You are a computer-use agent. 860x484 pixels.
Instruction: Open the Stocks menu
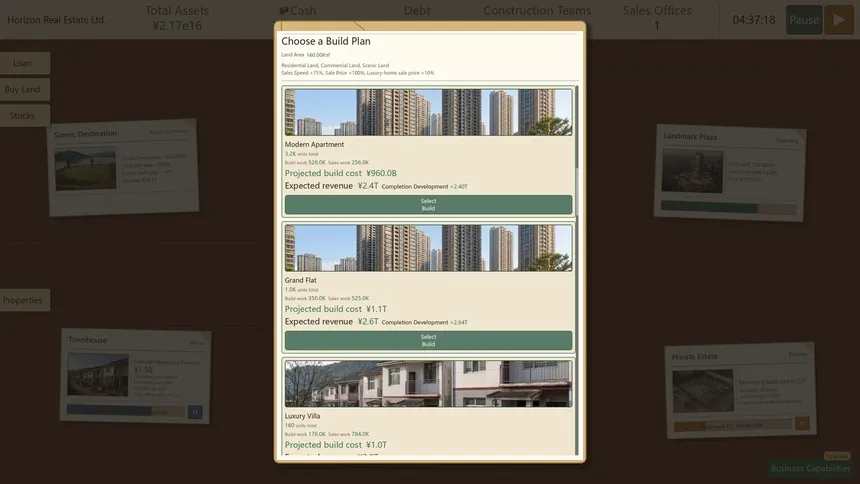coord(25,116)
